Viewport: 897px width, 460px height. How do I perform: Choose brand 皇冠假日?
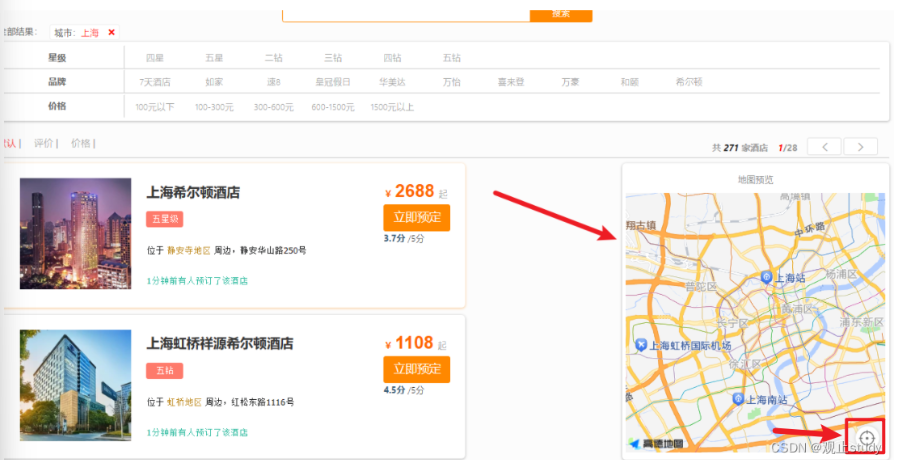pyautogui.click(x=333, y=82)
